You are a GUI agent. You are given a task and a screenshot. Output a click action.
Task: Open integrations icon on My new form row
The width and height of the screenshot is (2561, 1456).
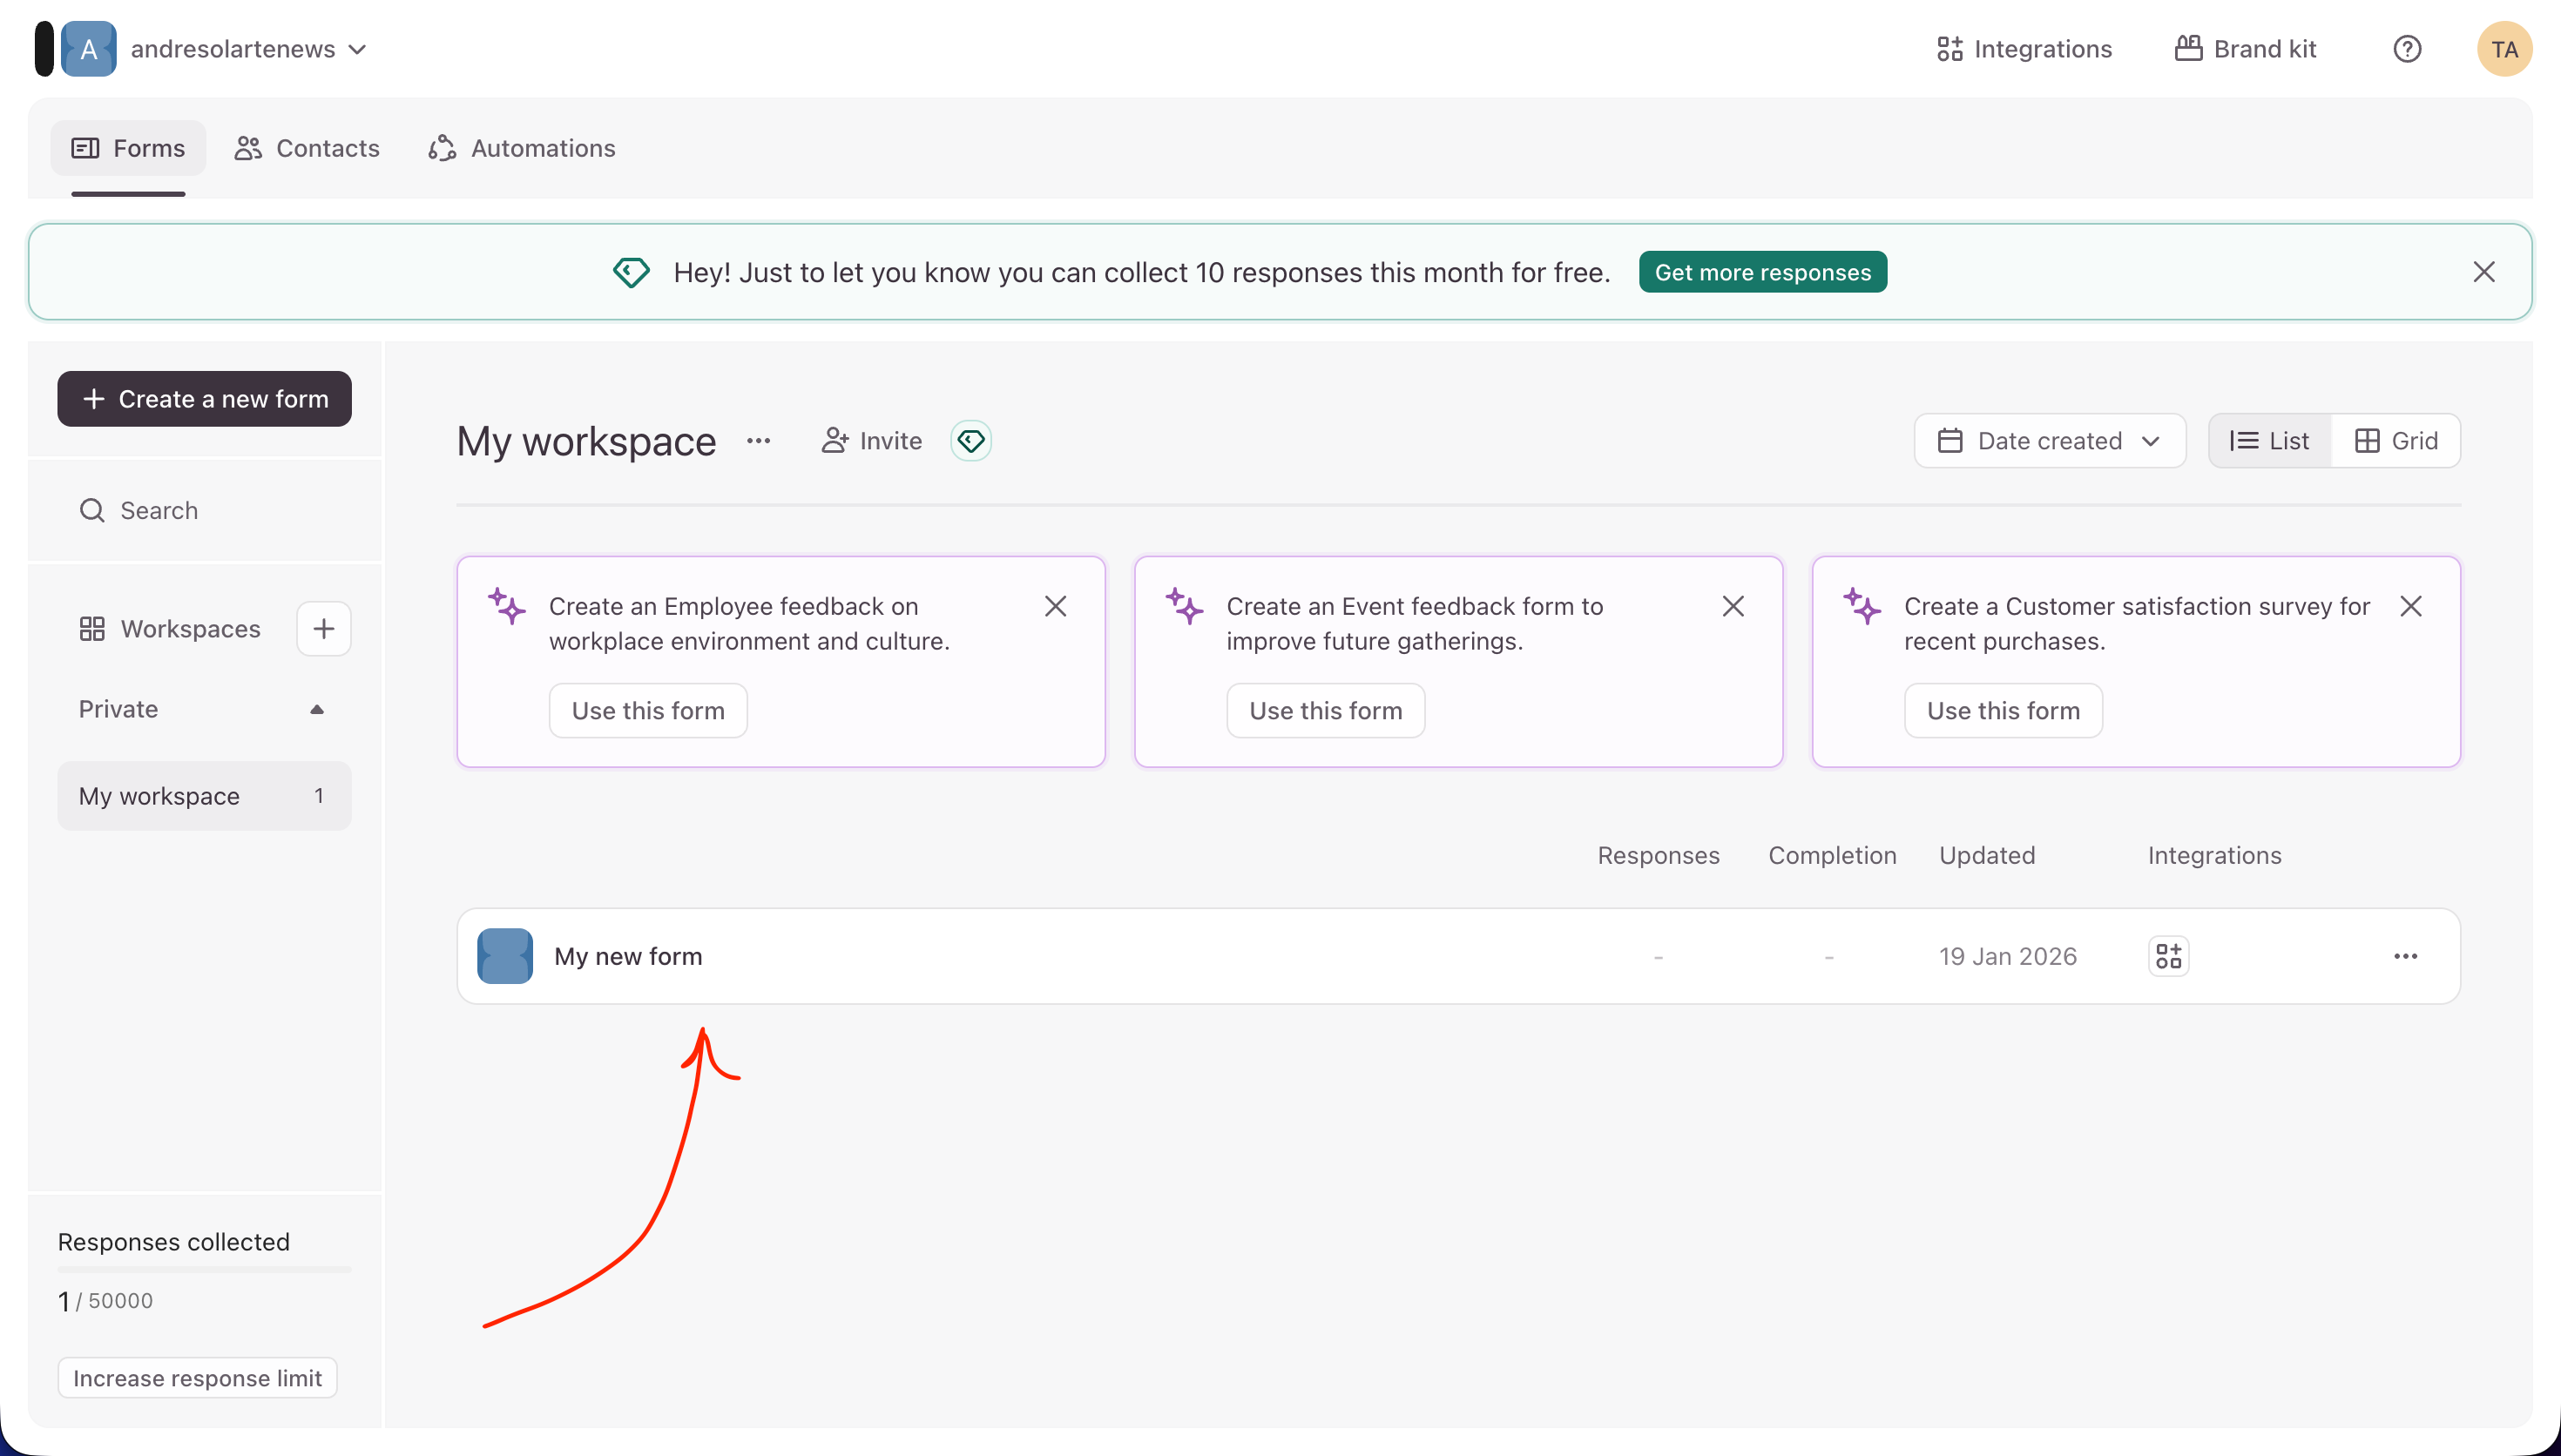(x=2168, y=956)
